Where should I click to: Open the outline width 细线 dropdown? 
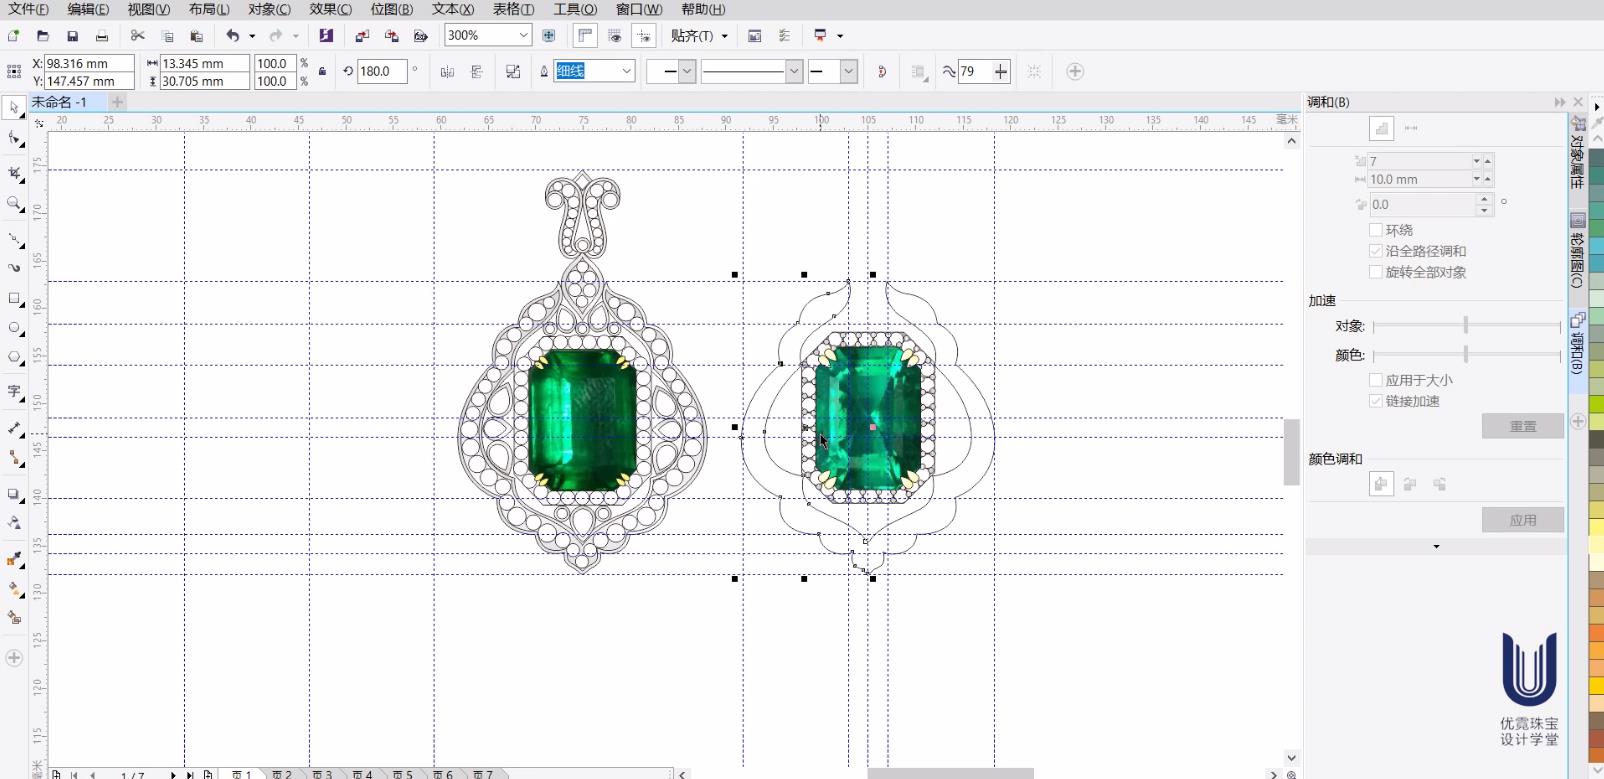(x=626, y=71)
